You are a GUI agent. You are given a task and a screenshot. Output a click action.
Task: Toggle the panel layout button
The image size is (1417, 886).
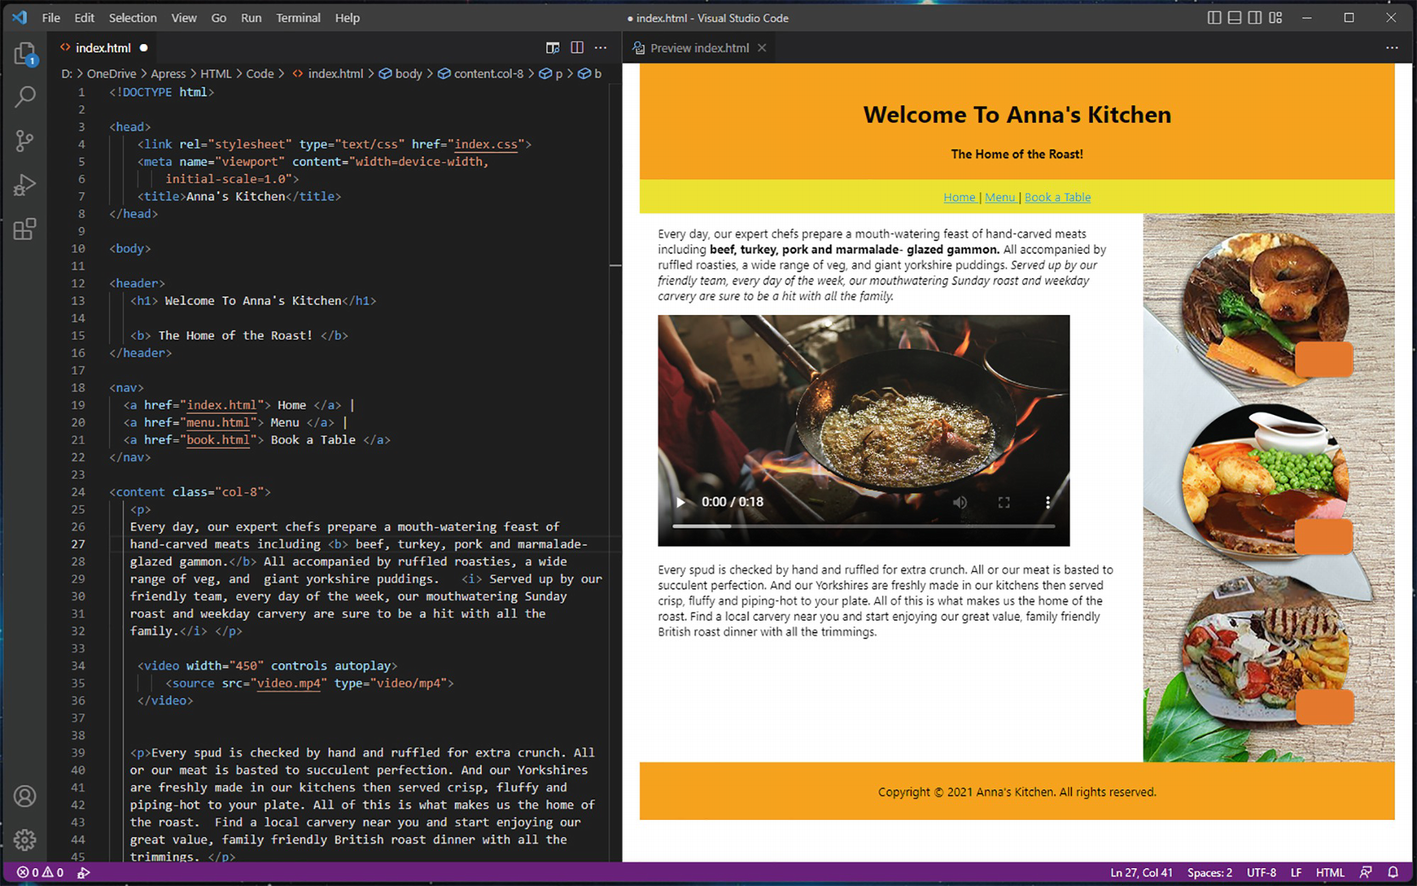(1235, 18)
